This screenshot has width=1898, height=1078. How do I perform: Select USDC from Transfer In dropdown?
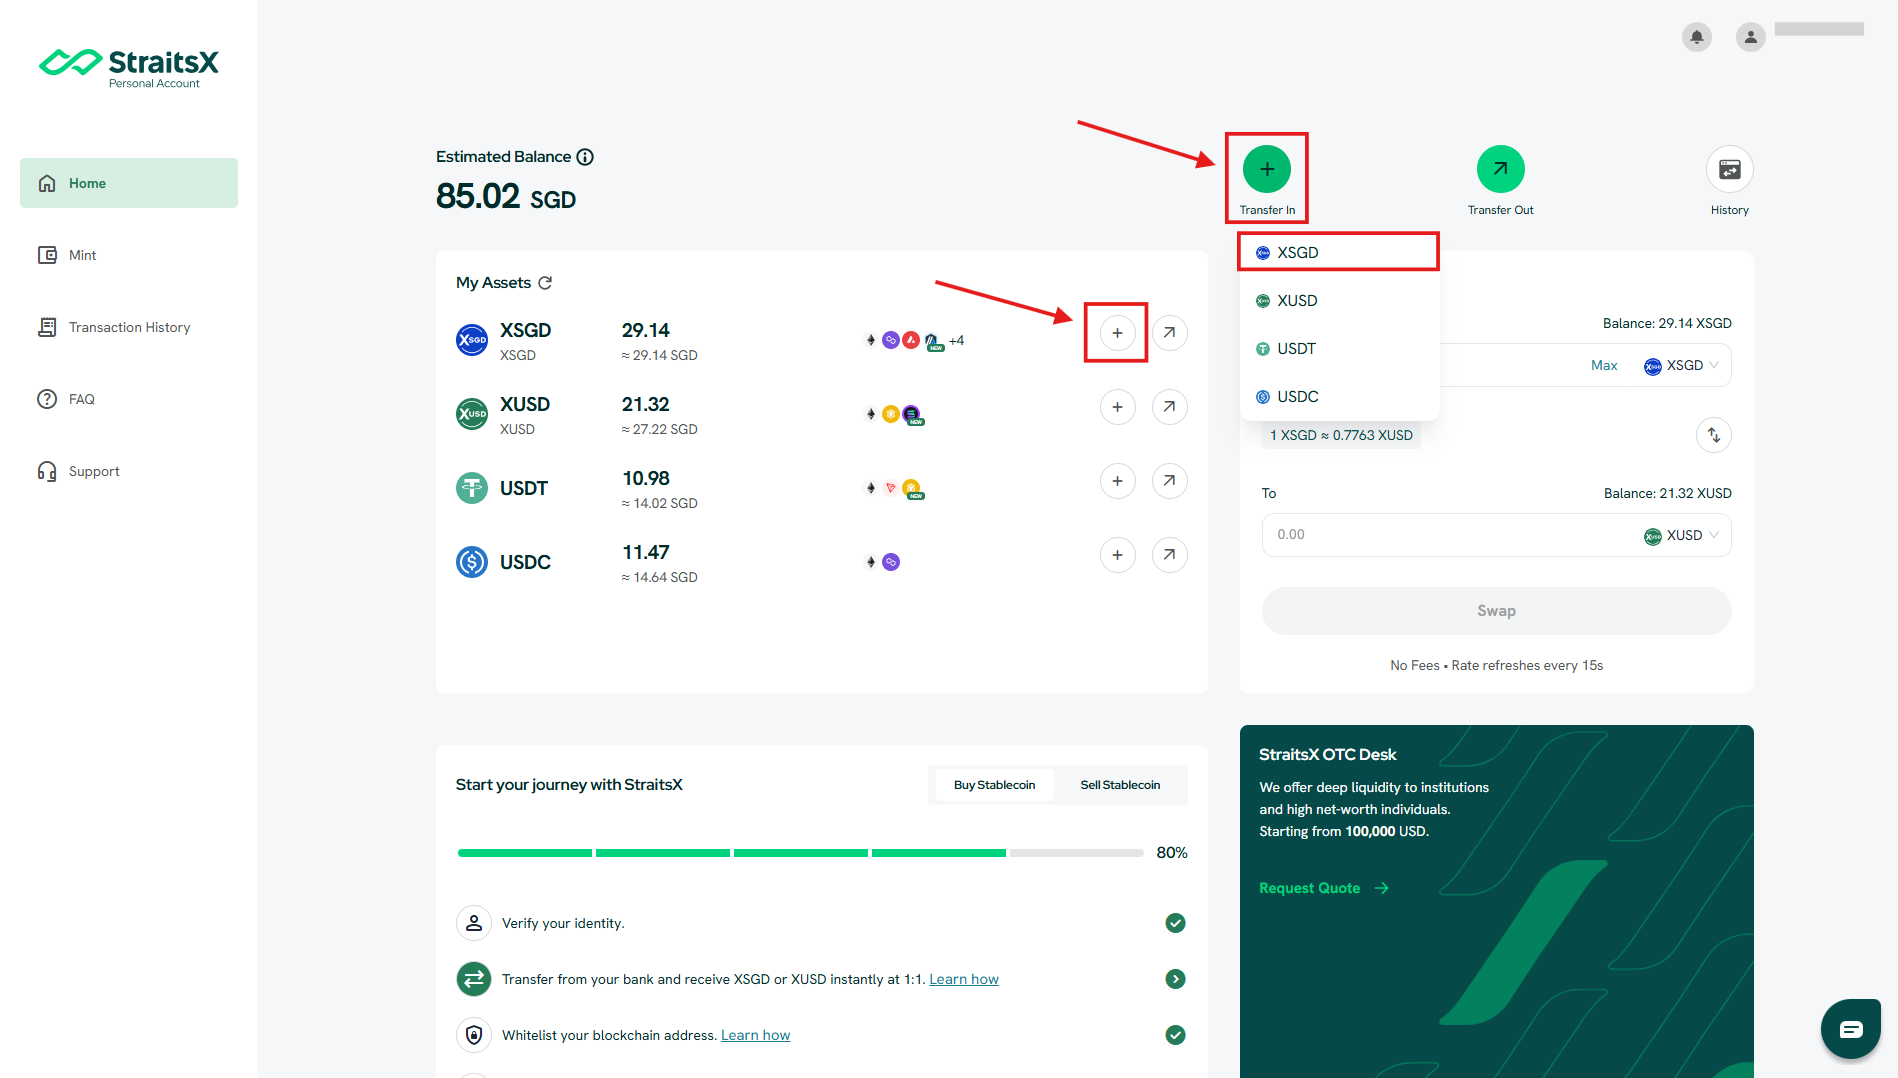1338,397
